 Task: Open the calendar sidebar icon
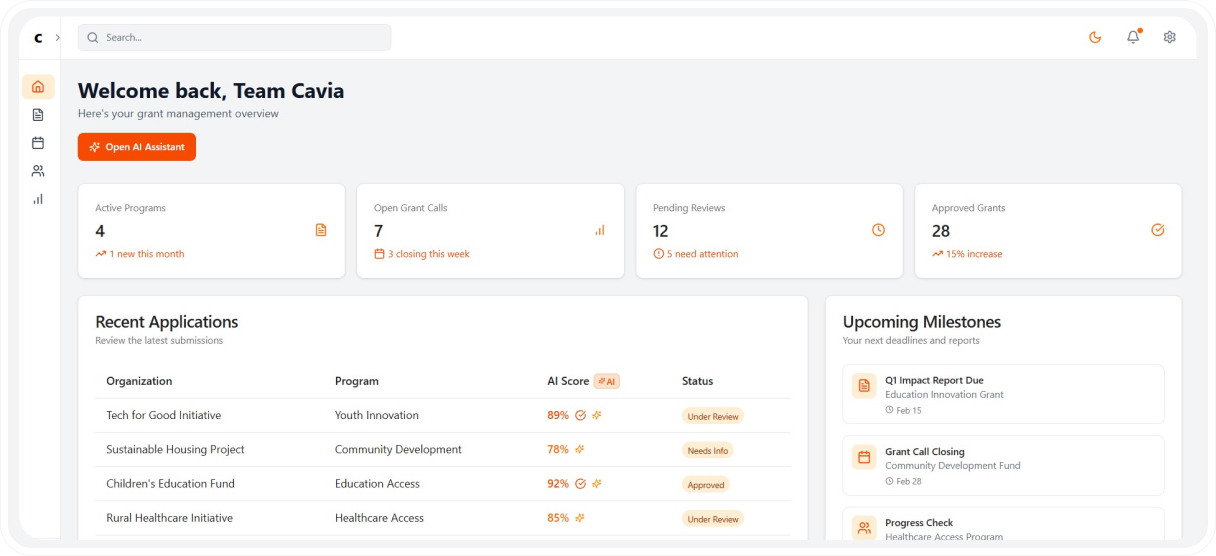pos(38,143)
